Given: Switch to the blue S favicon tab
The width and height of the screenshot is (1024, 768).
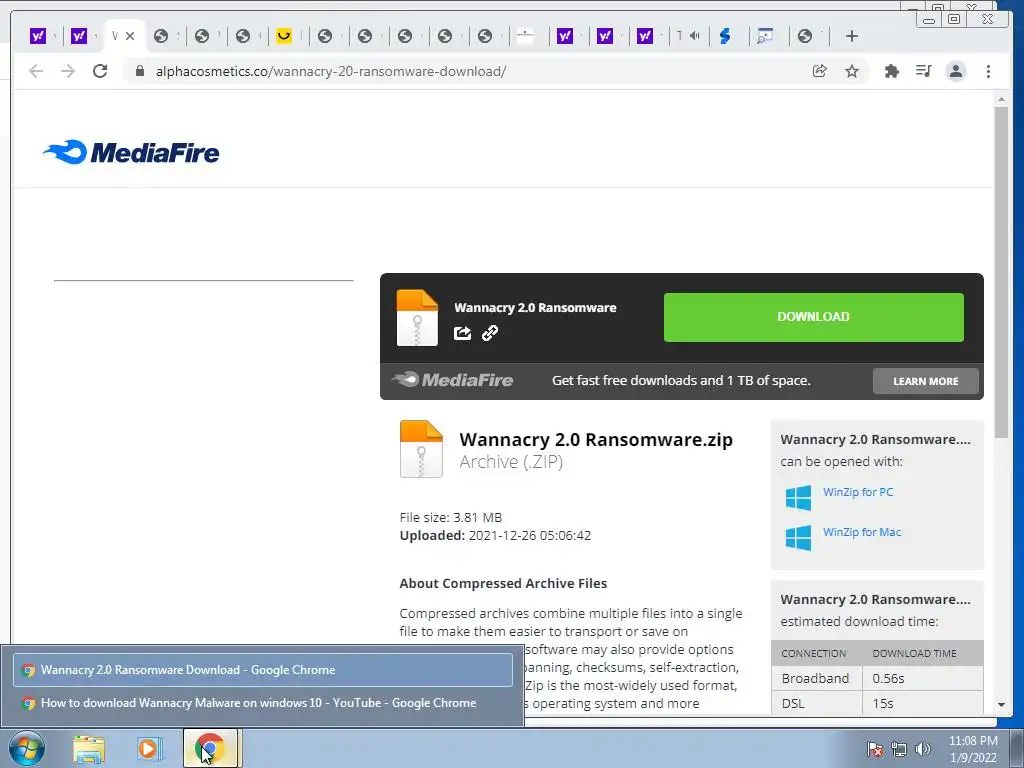Looking at the screenshot, I should point(724,36).
